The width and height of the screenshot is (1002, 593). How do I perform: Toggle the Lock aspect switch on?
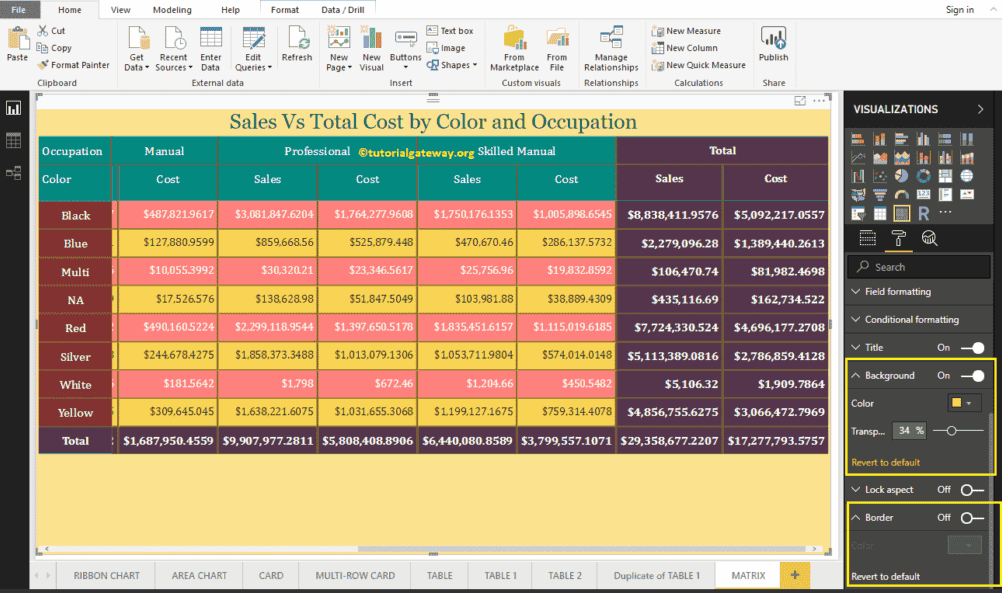(971, 490)
